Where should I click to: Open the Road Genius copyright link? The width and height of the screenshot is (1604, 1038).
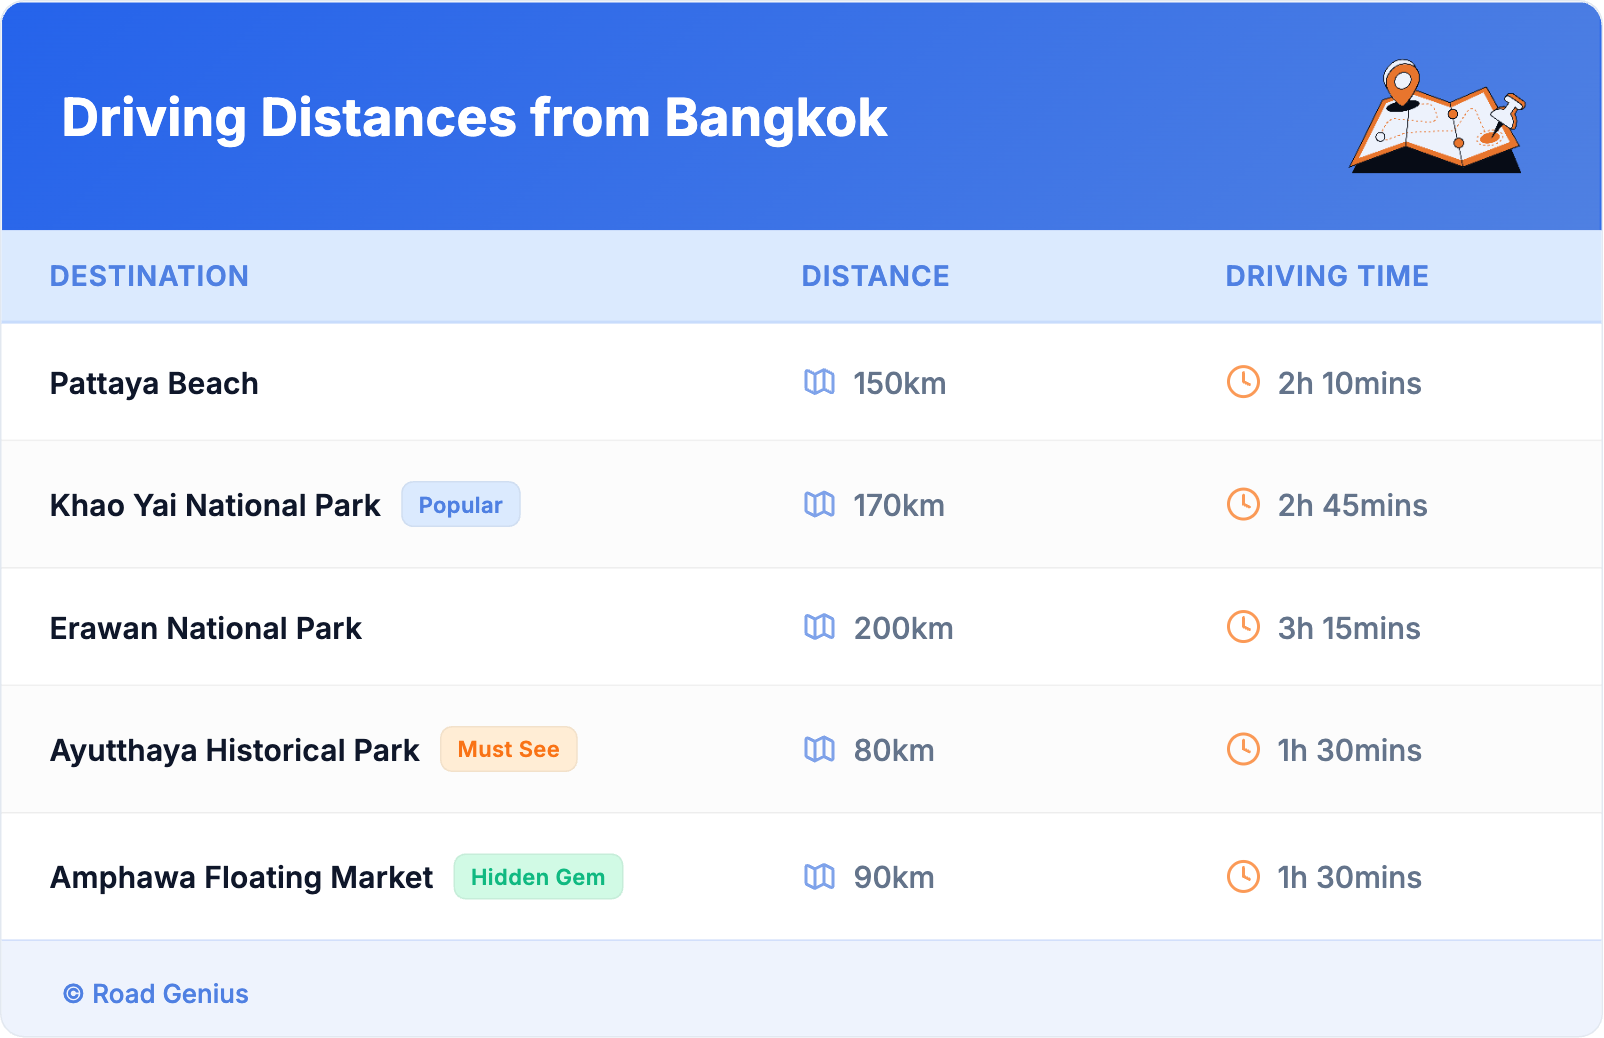(x=157, y=994)
